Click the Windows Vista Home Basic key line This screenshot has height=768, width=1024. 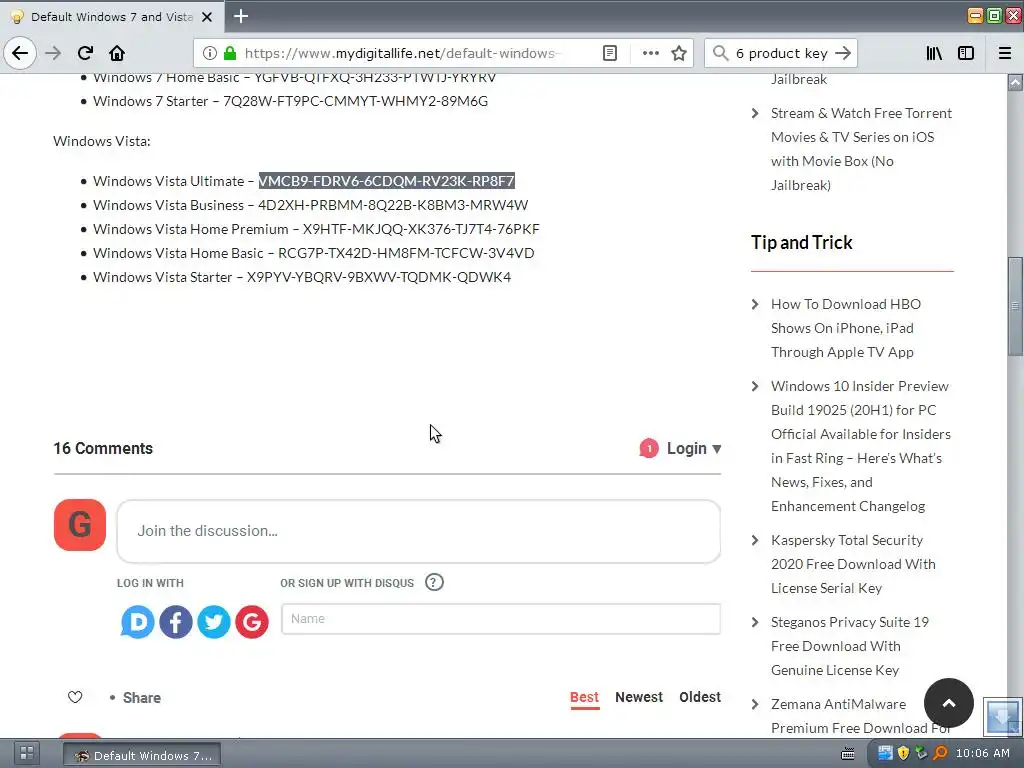pos(313,253)
